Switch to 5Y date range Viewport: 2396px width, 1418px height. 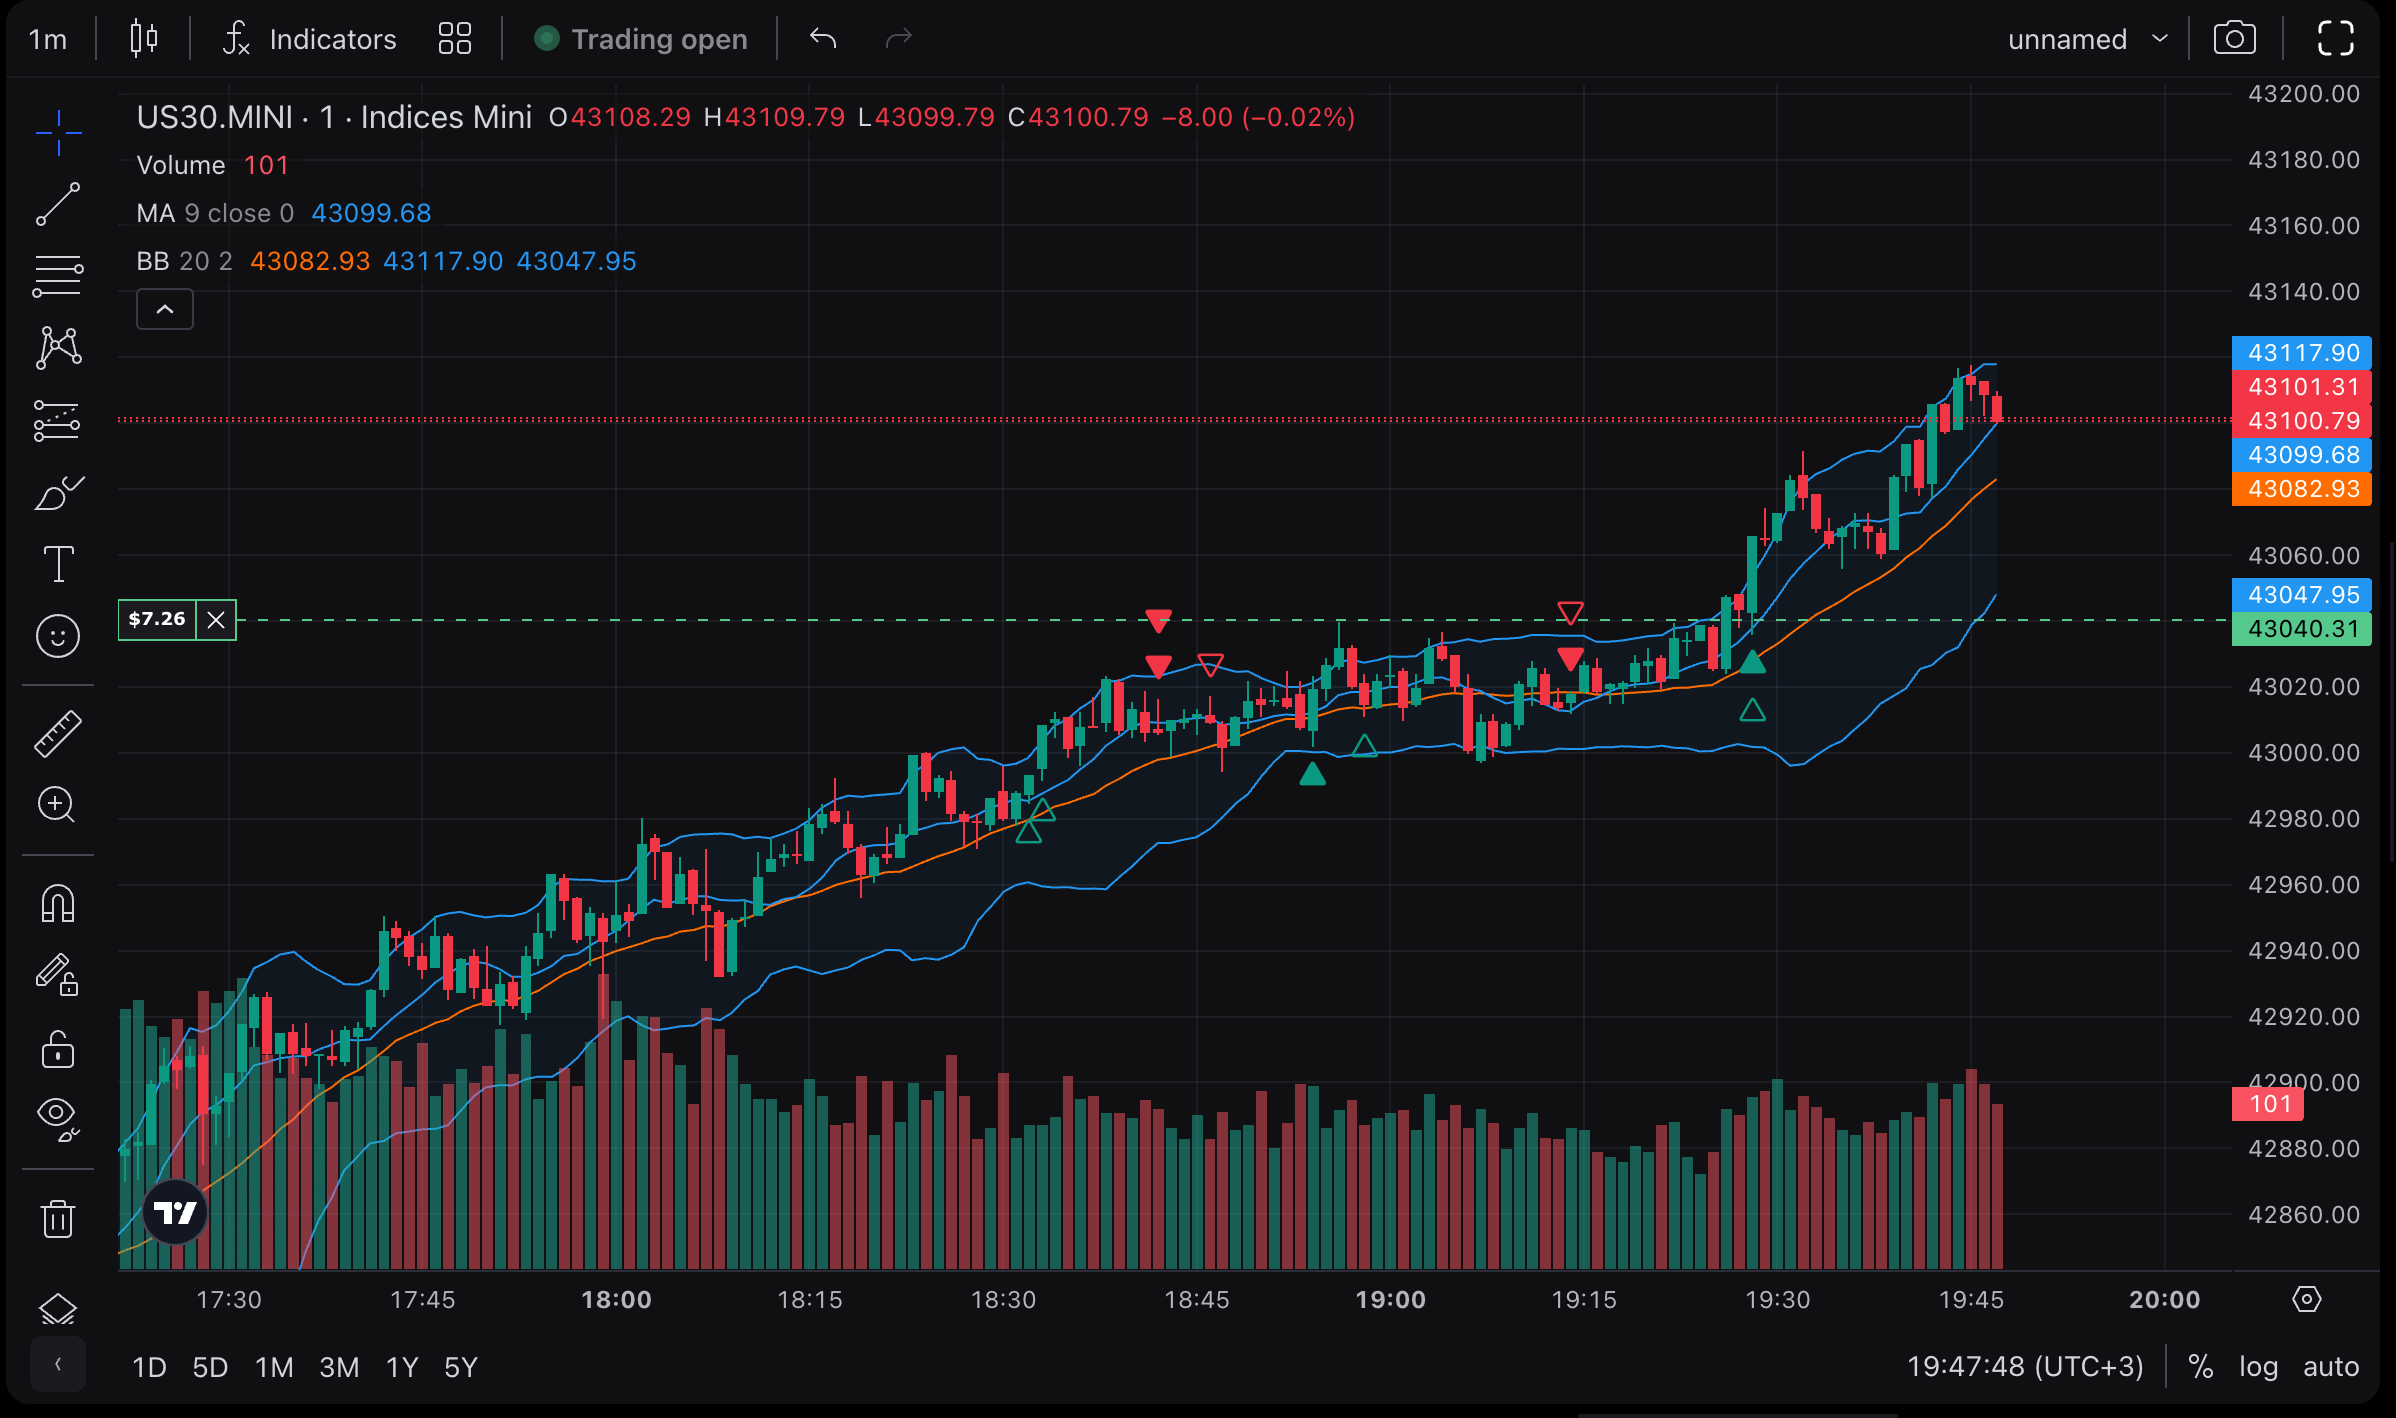pos(461,1367)
